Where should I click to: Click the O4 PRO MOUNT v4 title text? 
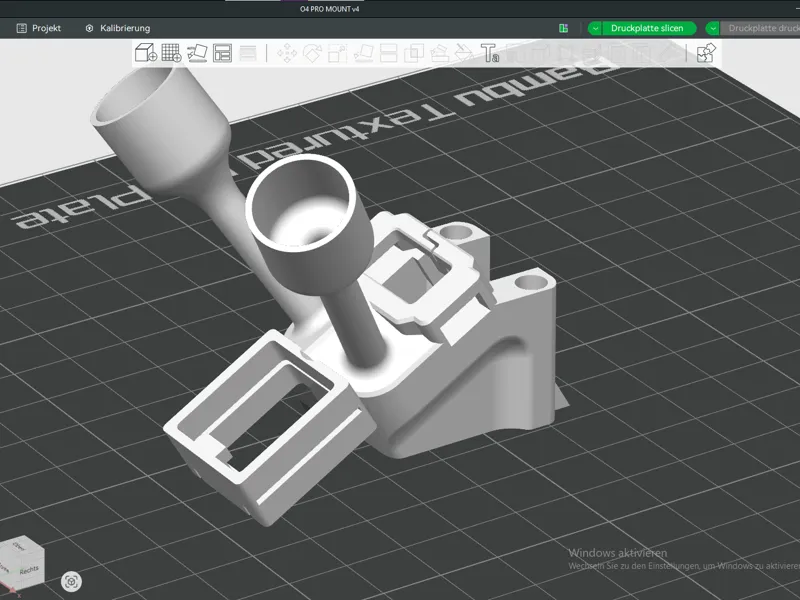[330, 9]
